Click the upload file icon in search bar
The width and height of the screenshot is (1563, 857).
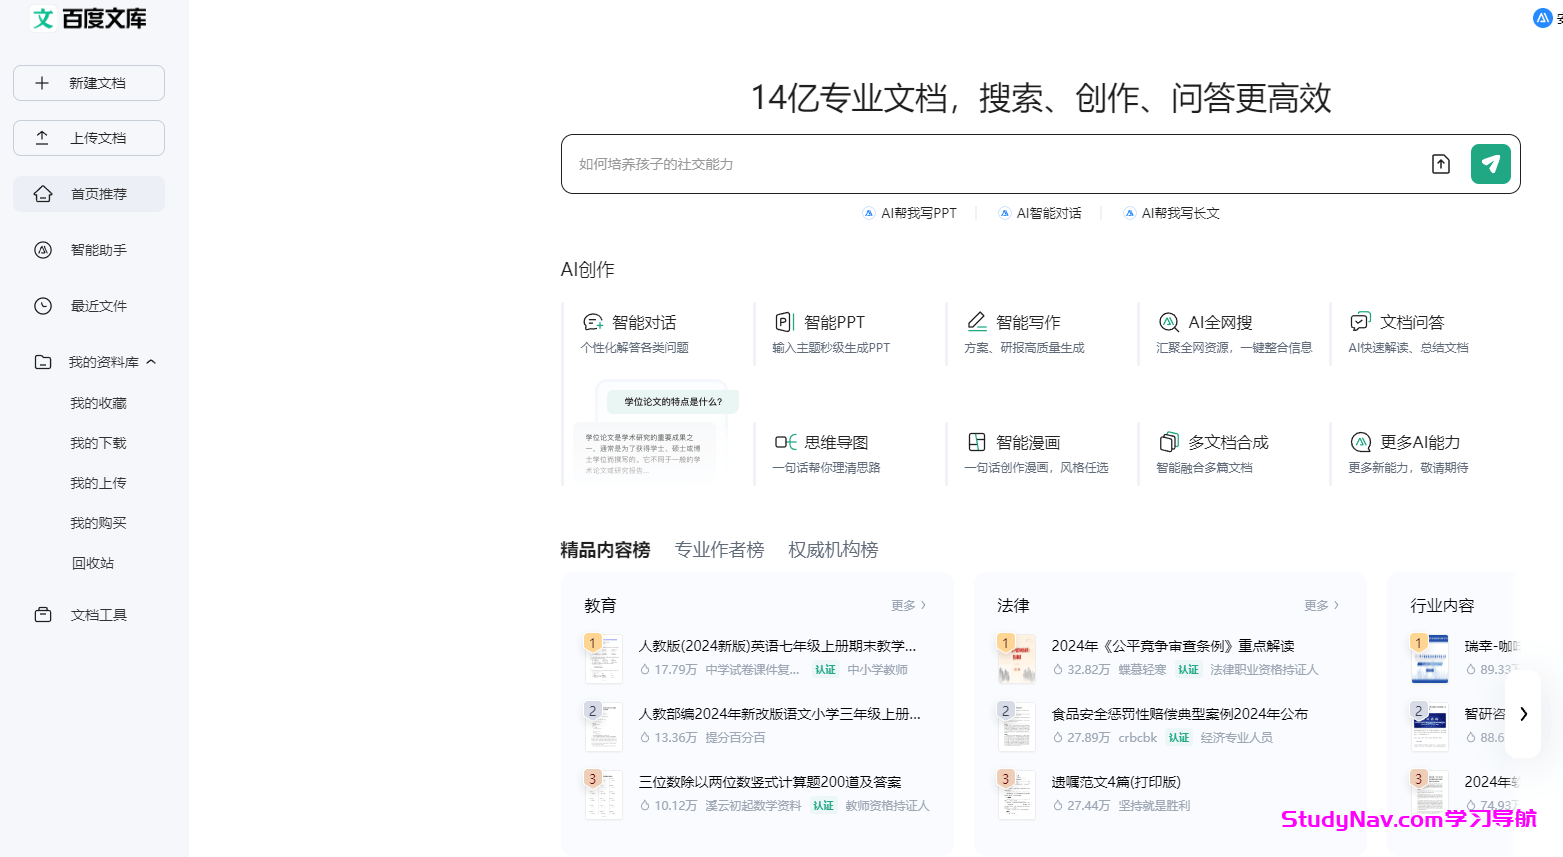coord(1440,164)
